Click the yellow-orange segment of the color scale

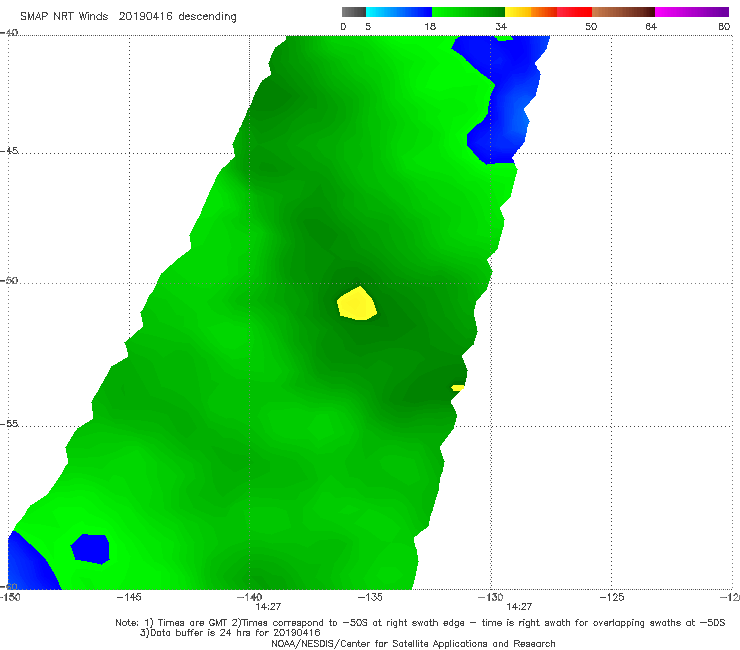pos(530,12)
